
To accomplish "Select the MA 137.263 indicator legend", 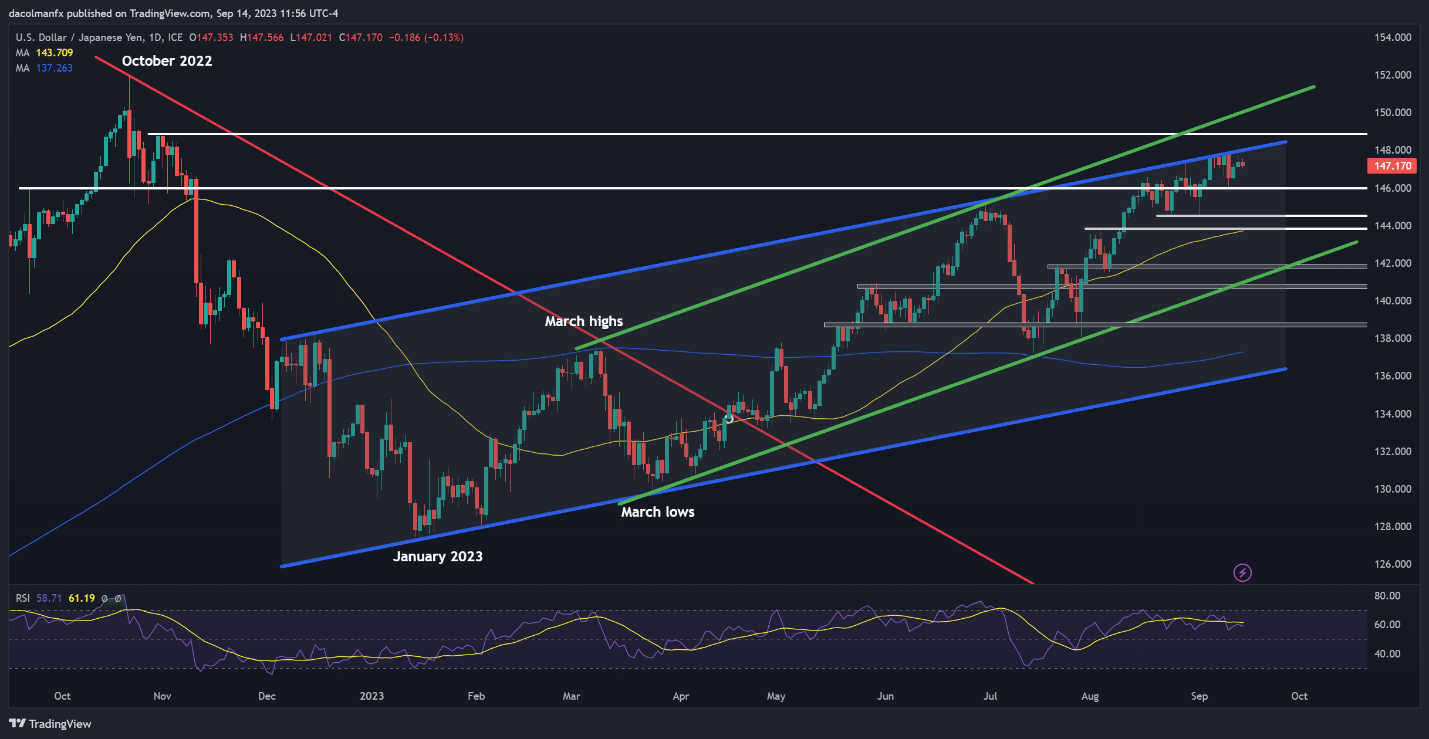I will click(x=46, y=67).
